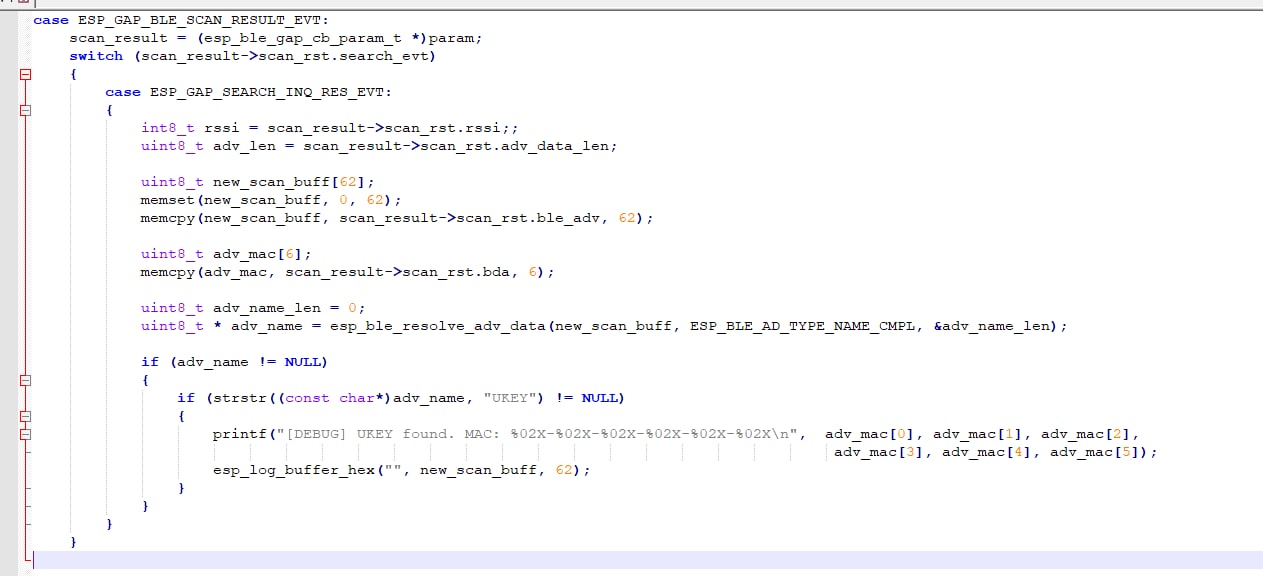Collapse the fold marker on the printf line
The height and width of the screenshot is (576, 1263).
pos(26,434)
